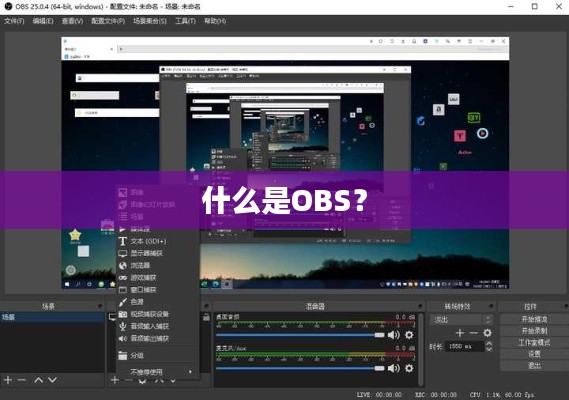
Task: Click the mixer panel vertical scrollbar
Action: point(421,349)
